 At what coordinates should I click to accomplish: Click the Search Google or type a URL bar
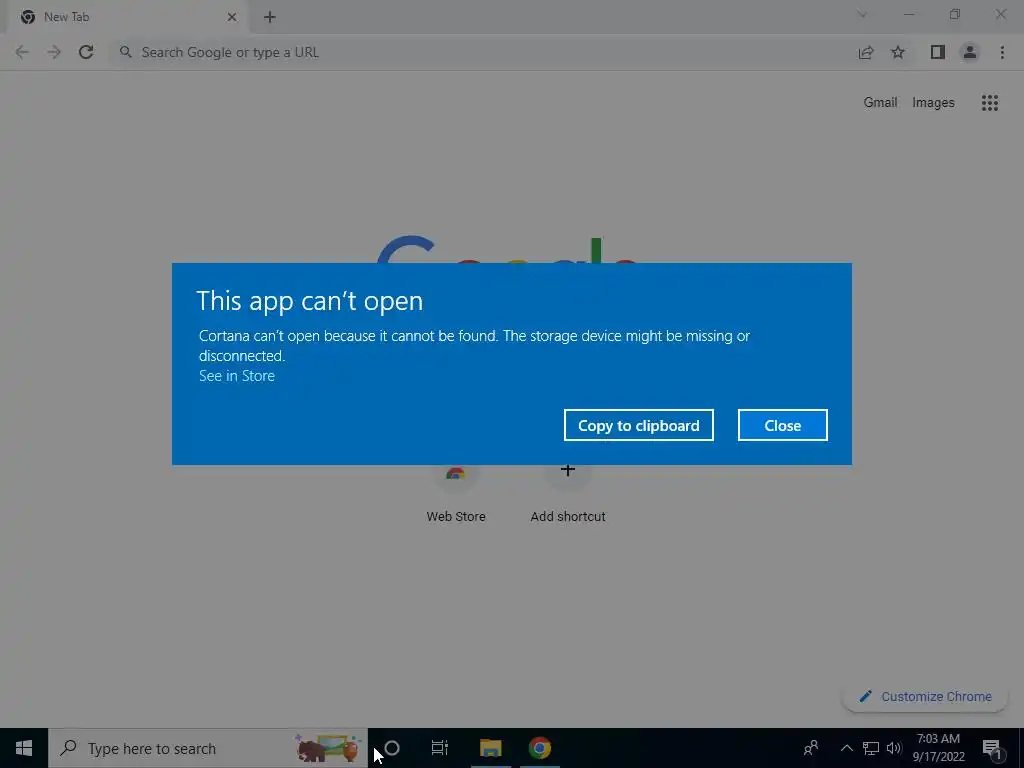[x=483, y=52]
